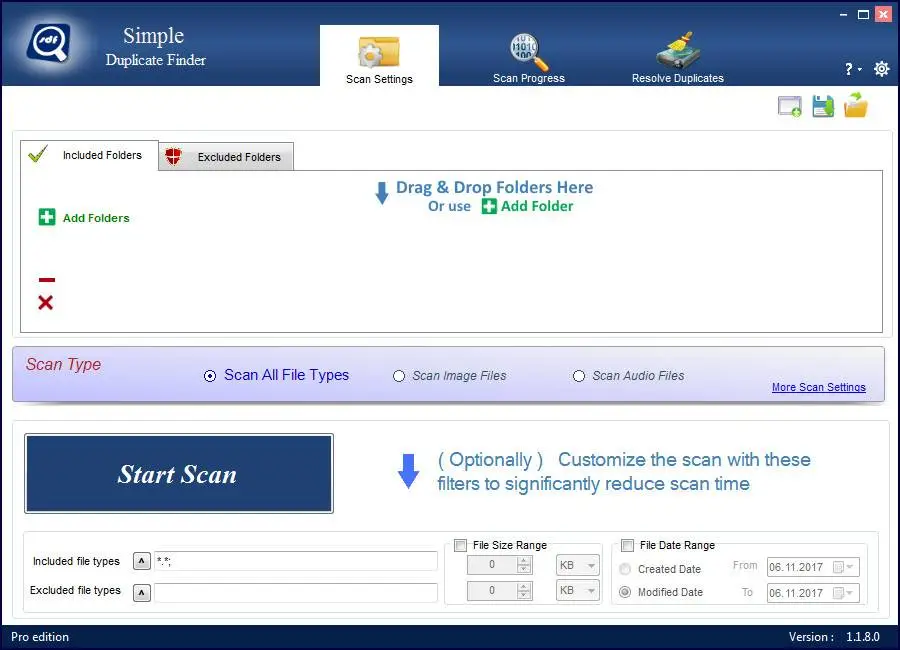Select the Modified Date radio button
Screen dimensions: 900x650
(625, 592)
